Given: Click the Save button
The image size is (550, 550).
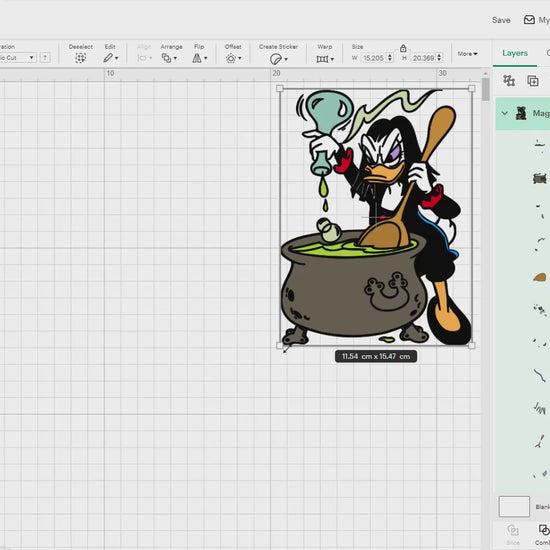Looking at the screenshot, I should pyautogui.click(x=501, y=20).
